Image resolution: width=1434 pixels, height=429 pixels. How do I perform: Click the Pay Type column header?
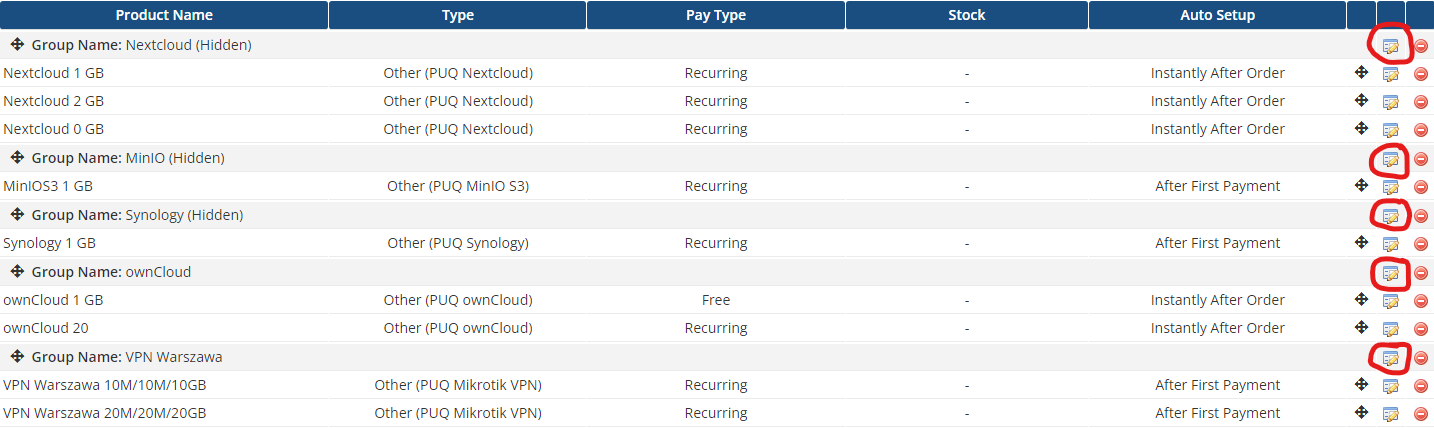point(716,15)
